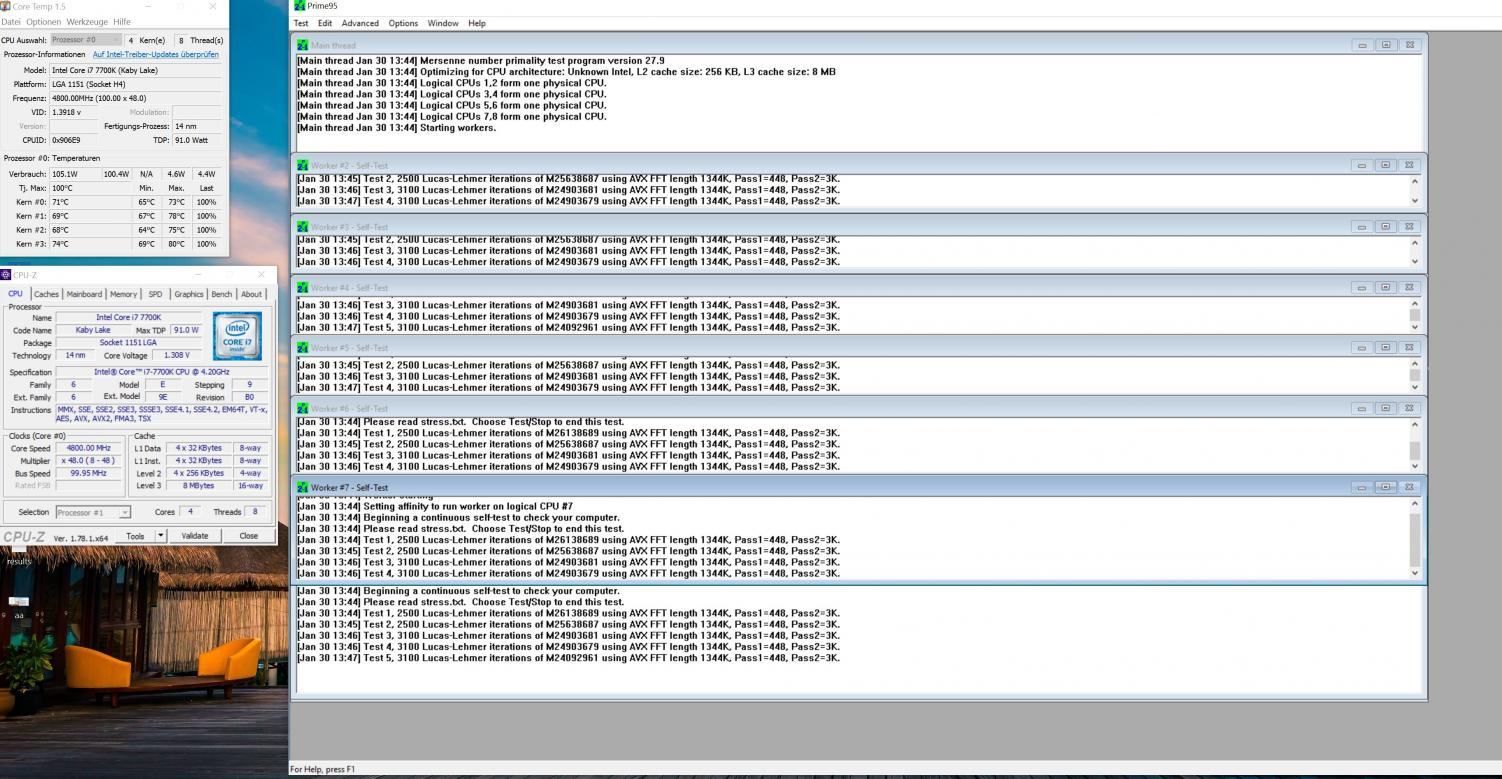Image resolution: width=1502 pixels, height=779 pixels.
Task: Select the 'results' desktop icon
Action: coord(19,555)
